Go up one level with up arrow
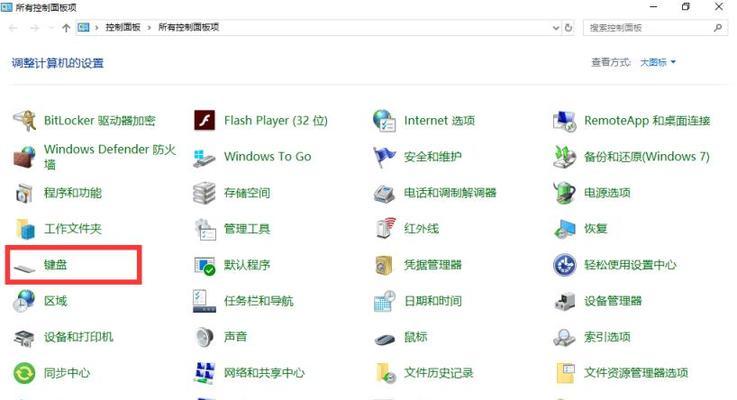 click(66, 28)
